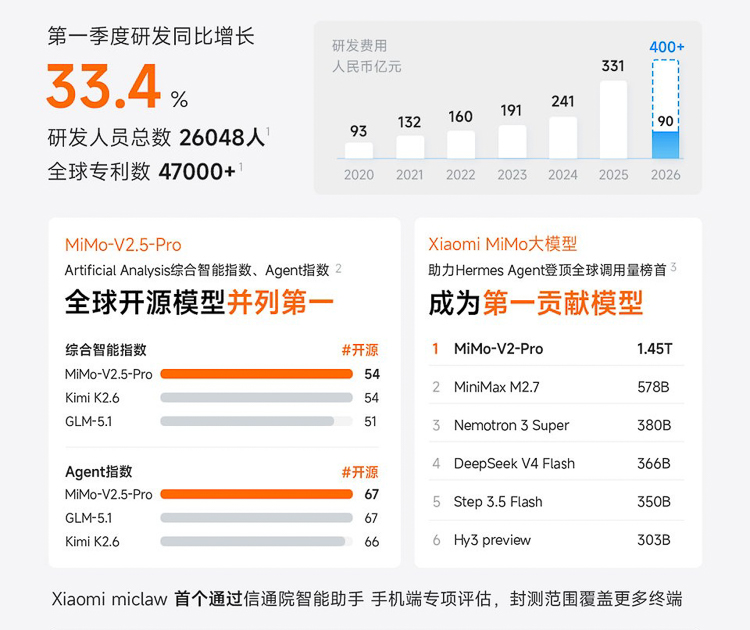Click the 2020 year label on the axis
The width and height of the screenshot is (750, 630).
(x=359, y=175)
